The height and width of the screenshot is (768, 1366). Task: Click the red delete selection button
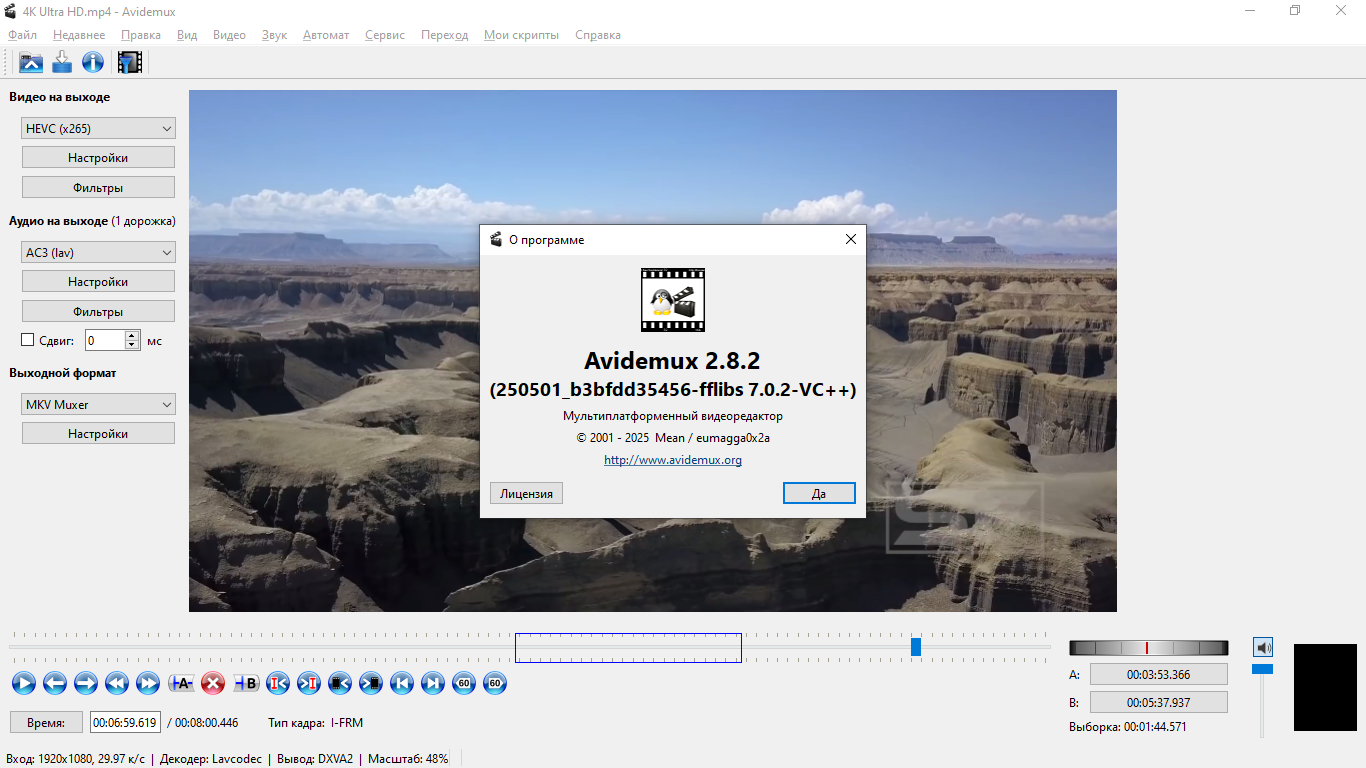click(x=212, y=683)
